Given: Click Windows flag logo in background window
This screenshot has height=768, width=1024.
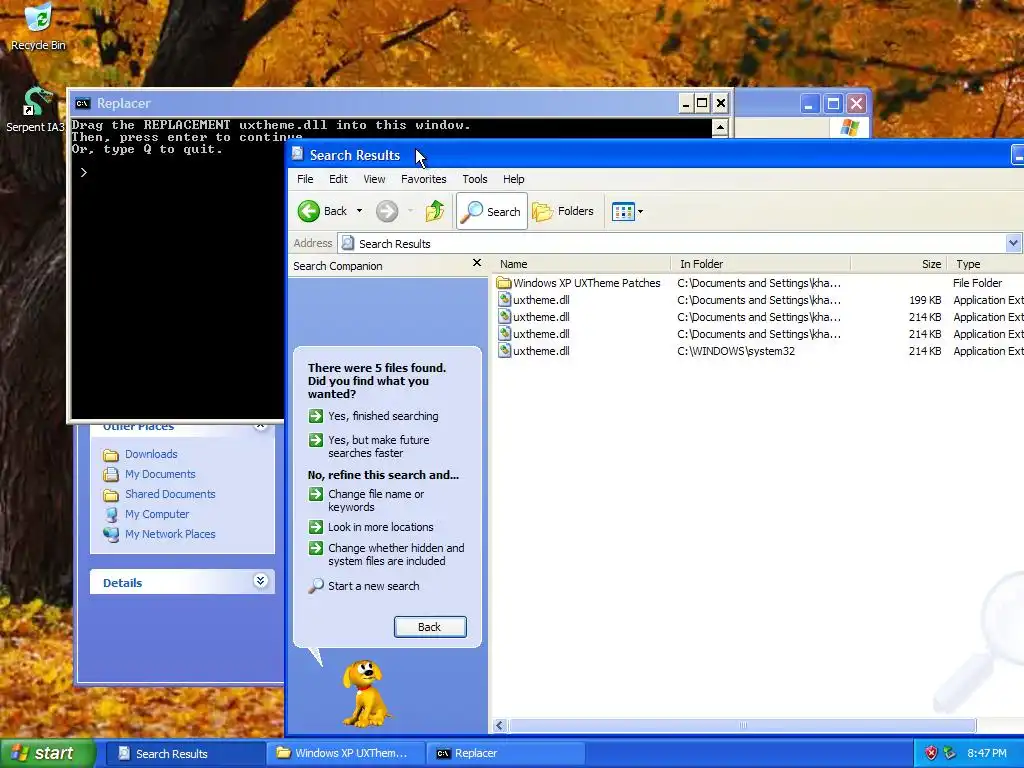Looking at the screenshot, I should (850, 128).
